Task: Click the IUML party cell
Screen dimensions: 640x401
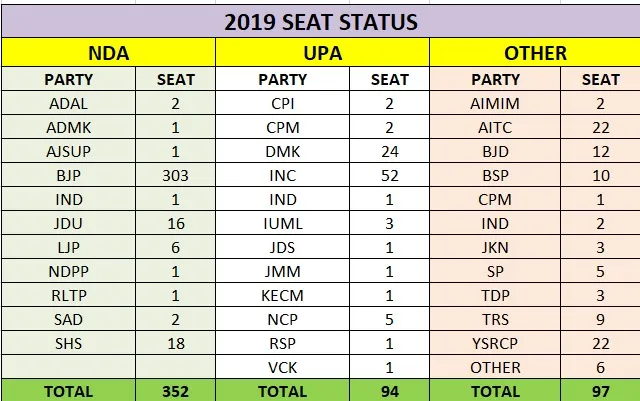Action: 283,223
